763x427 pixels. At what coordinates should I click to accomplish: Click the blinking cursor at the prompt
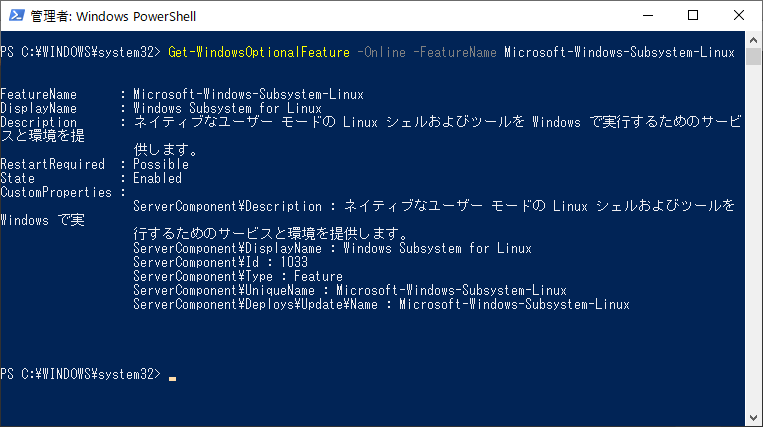coord(172,378)
